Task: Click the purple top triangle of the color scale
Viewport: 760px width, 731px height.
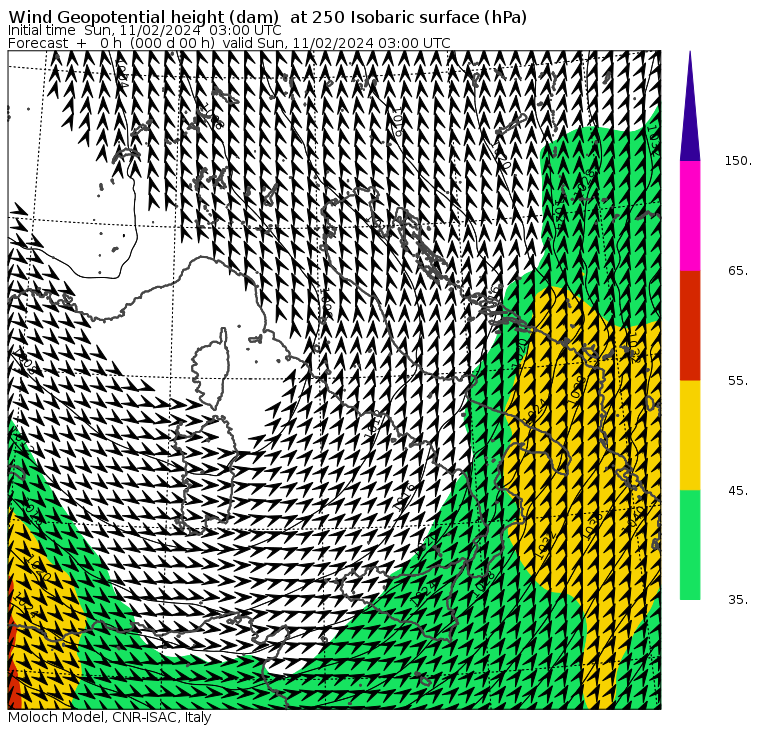Action: pyautogui.click(x=690, y=106)
